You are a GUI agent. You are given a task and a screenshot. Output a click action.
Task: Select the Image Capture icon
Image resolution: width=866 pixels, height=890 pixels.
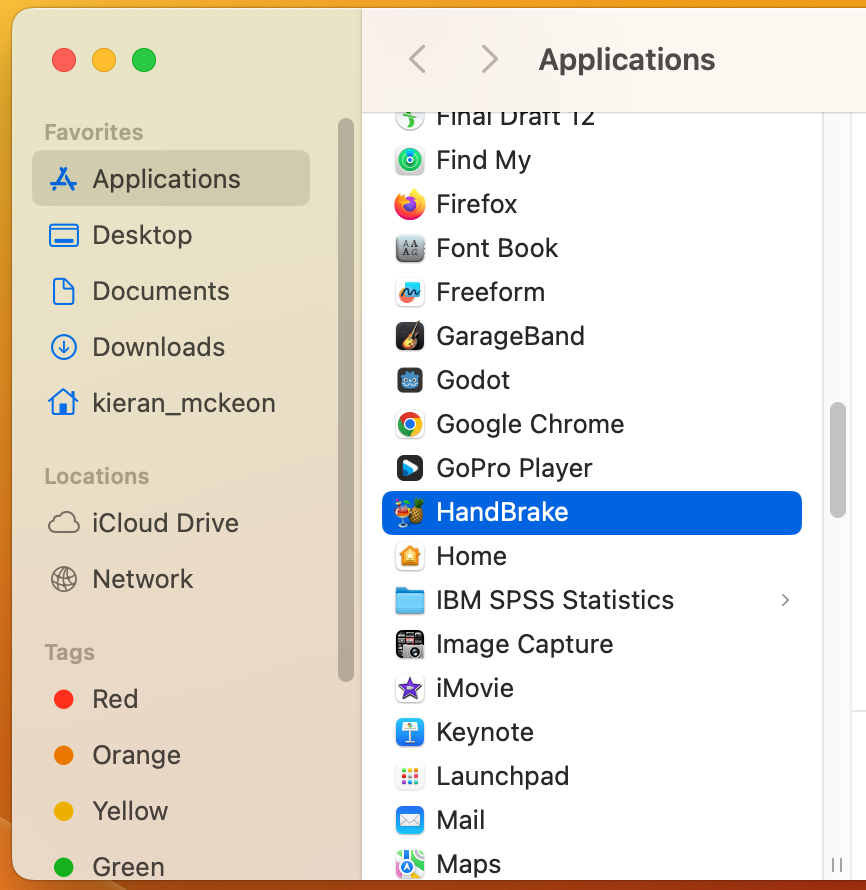(x=409, y=644)
